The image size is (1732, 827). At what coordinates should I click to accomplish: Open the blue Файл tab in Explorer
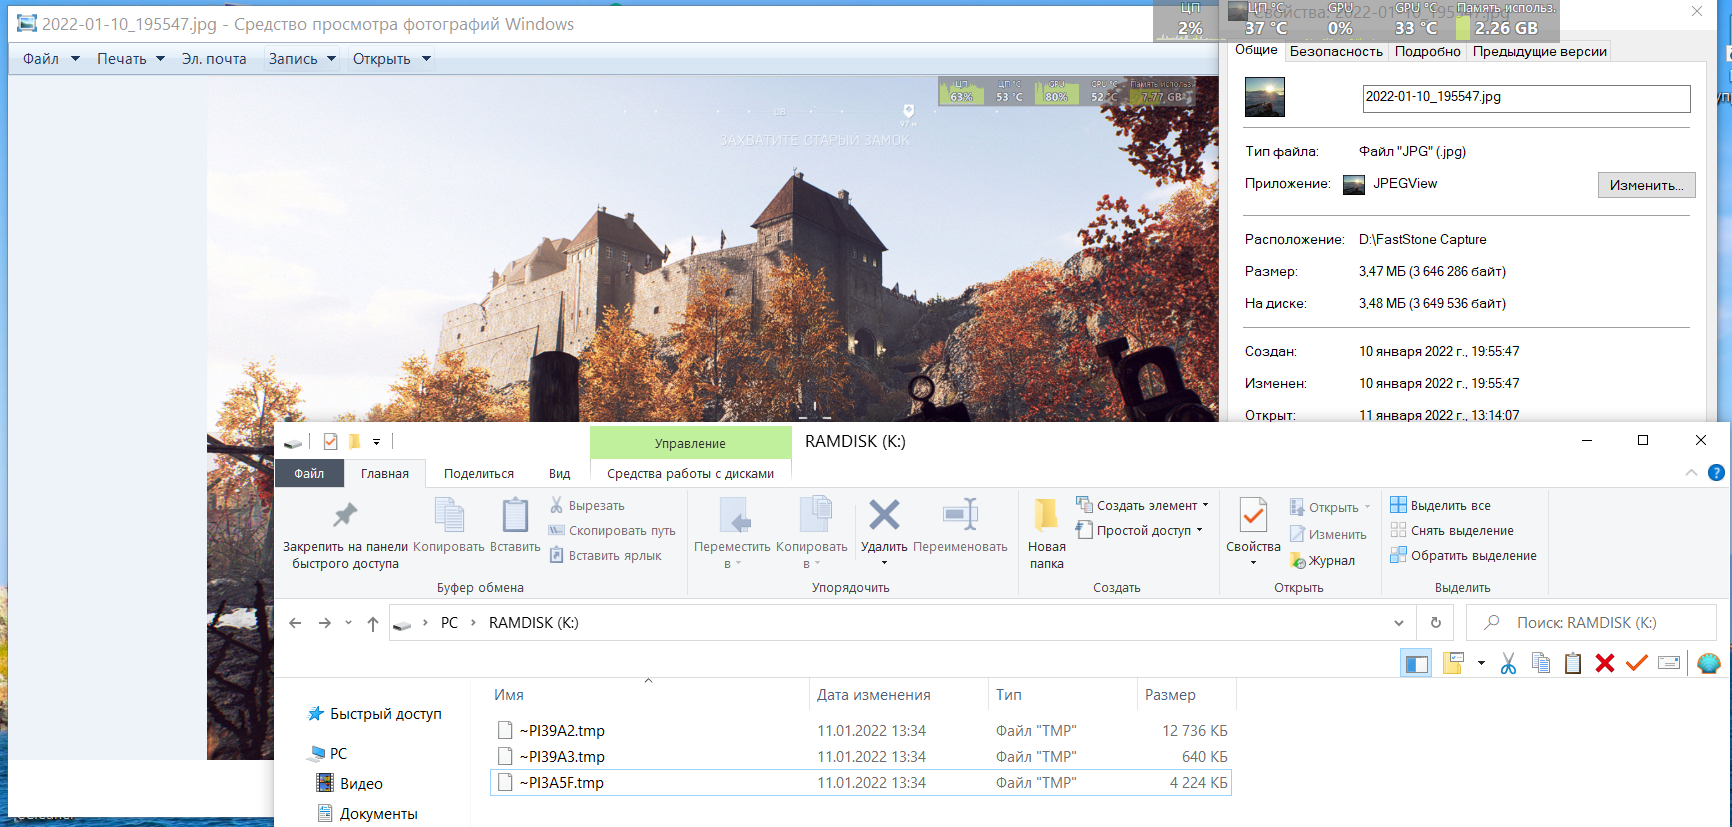coord(309,474)
